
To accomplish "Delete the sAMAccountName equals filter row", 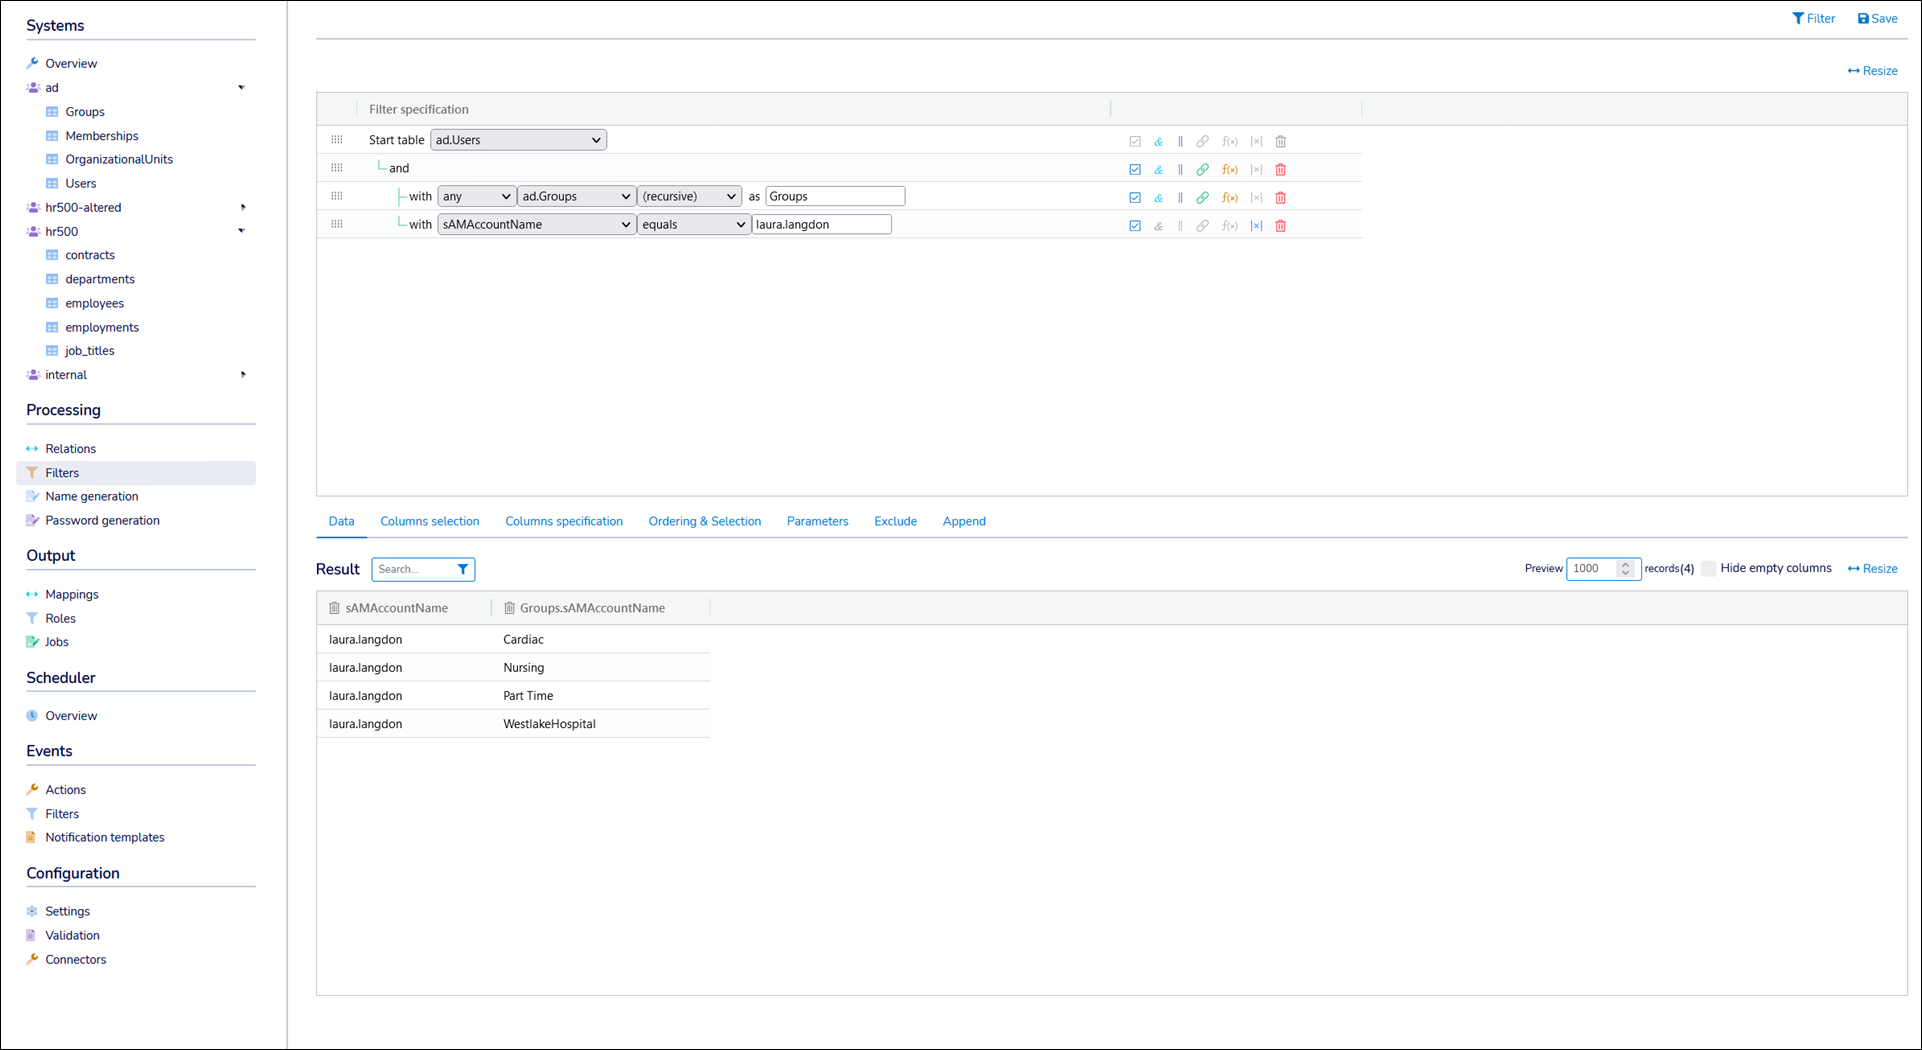I will coord(1280,226).
